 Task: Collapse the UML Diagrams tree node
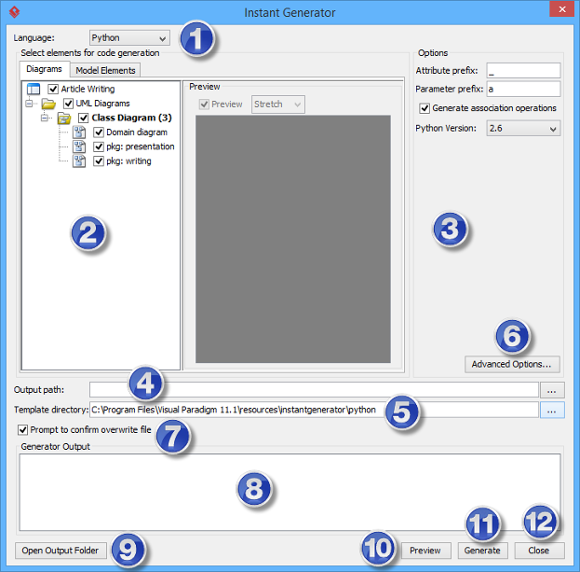tap(29, 103)
